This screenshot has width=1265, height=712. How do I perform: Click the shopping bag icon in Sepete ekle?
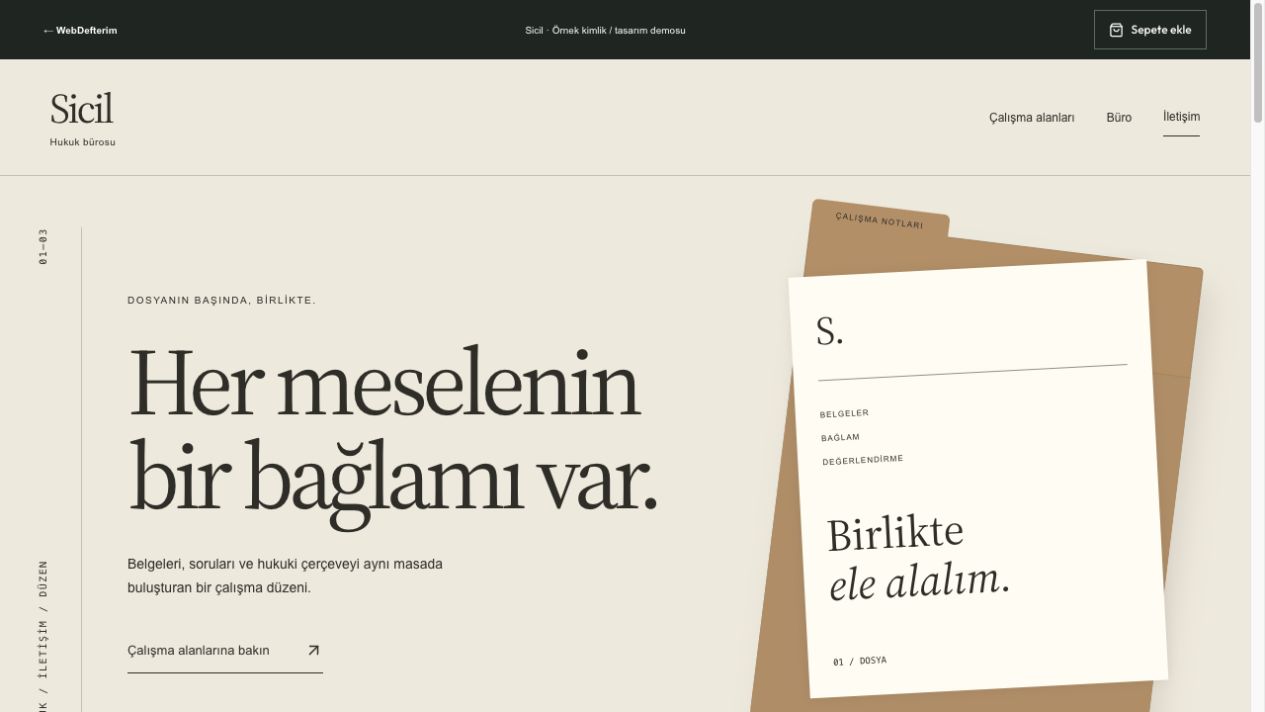point(1116,30)
